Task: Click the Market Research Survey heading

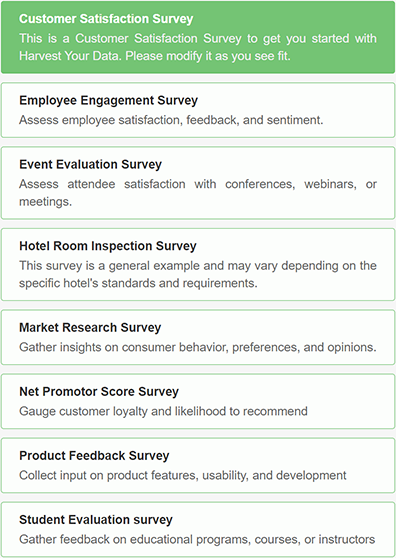Action: (90, 327)
